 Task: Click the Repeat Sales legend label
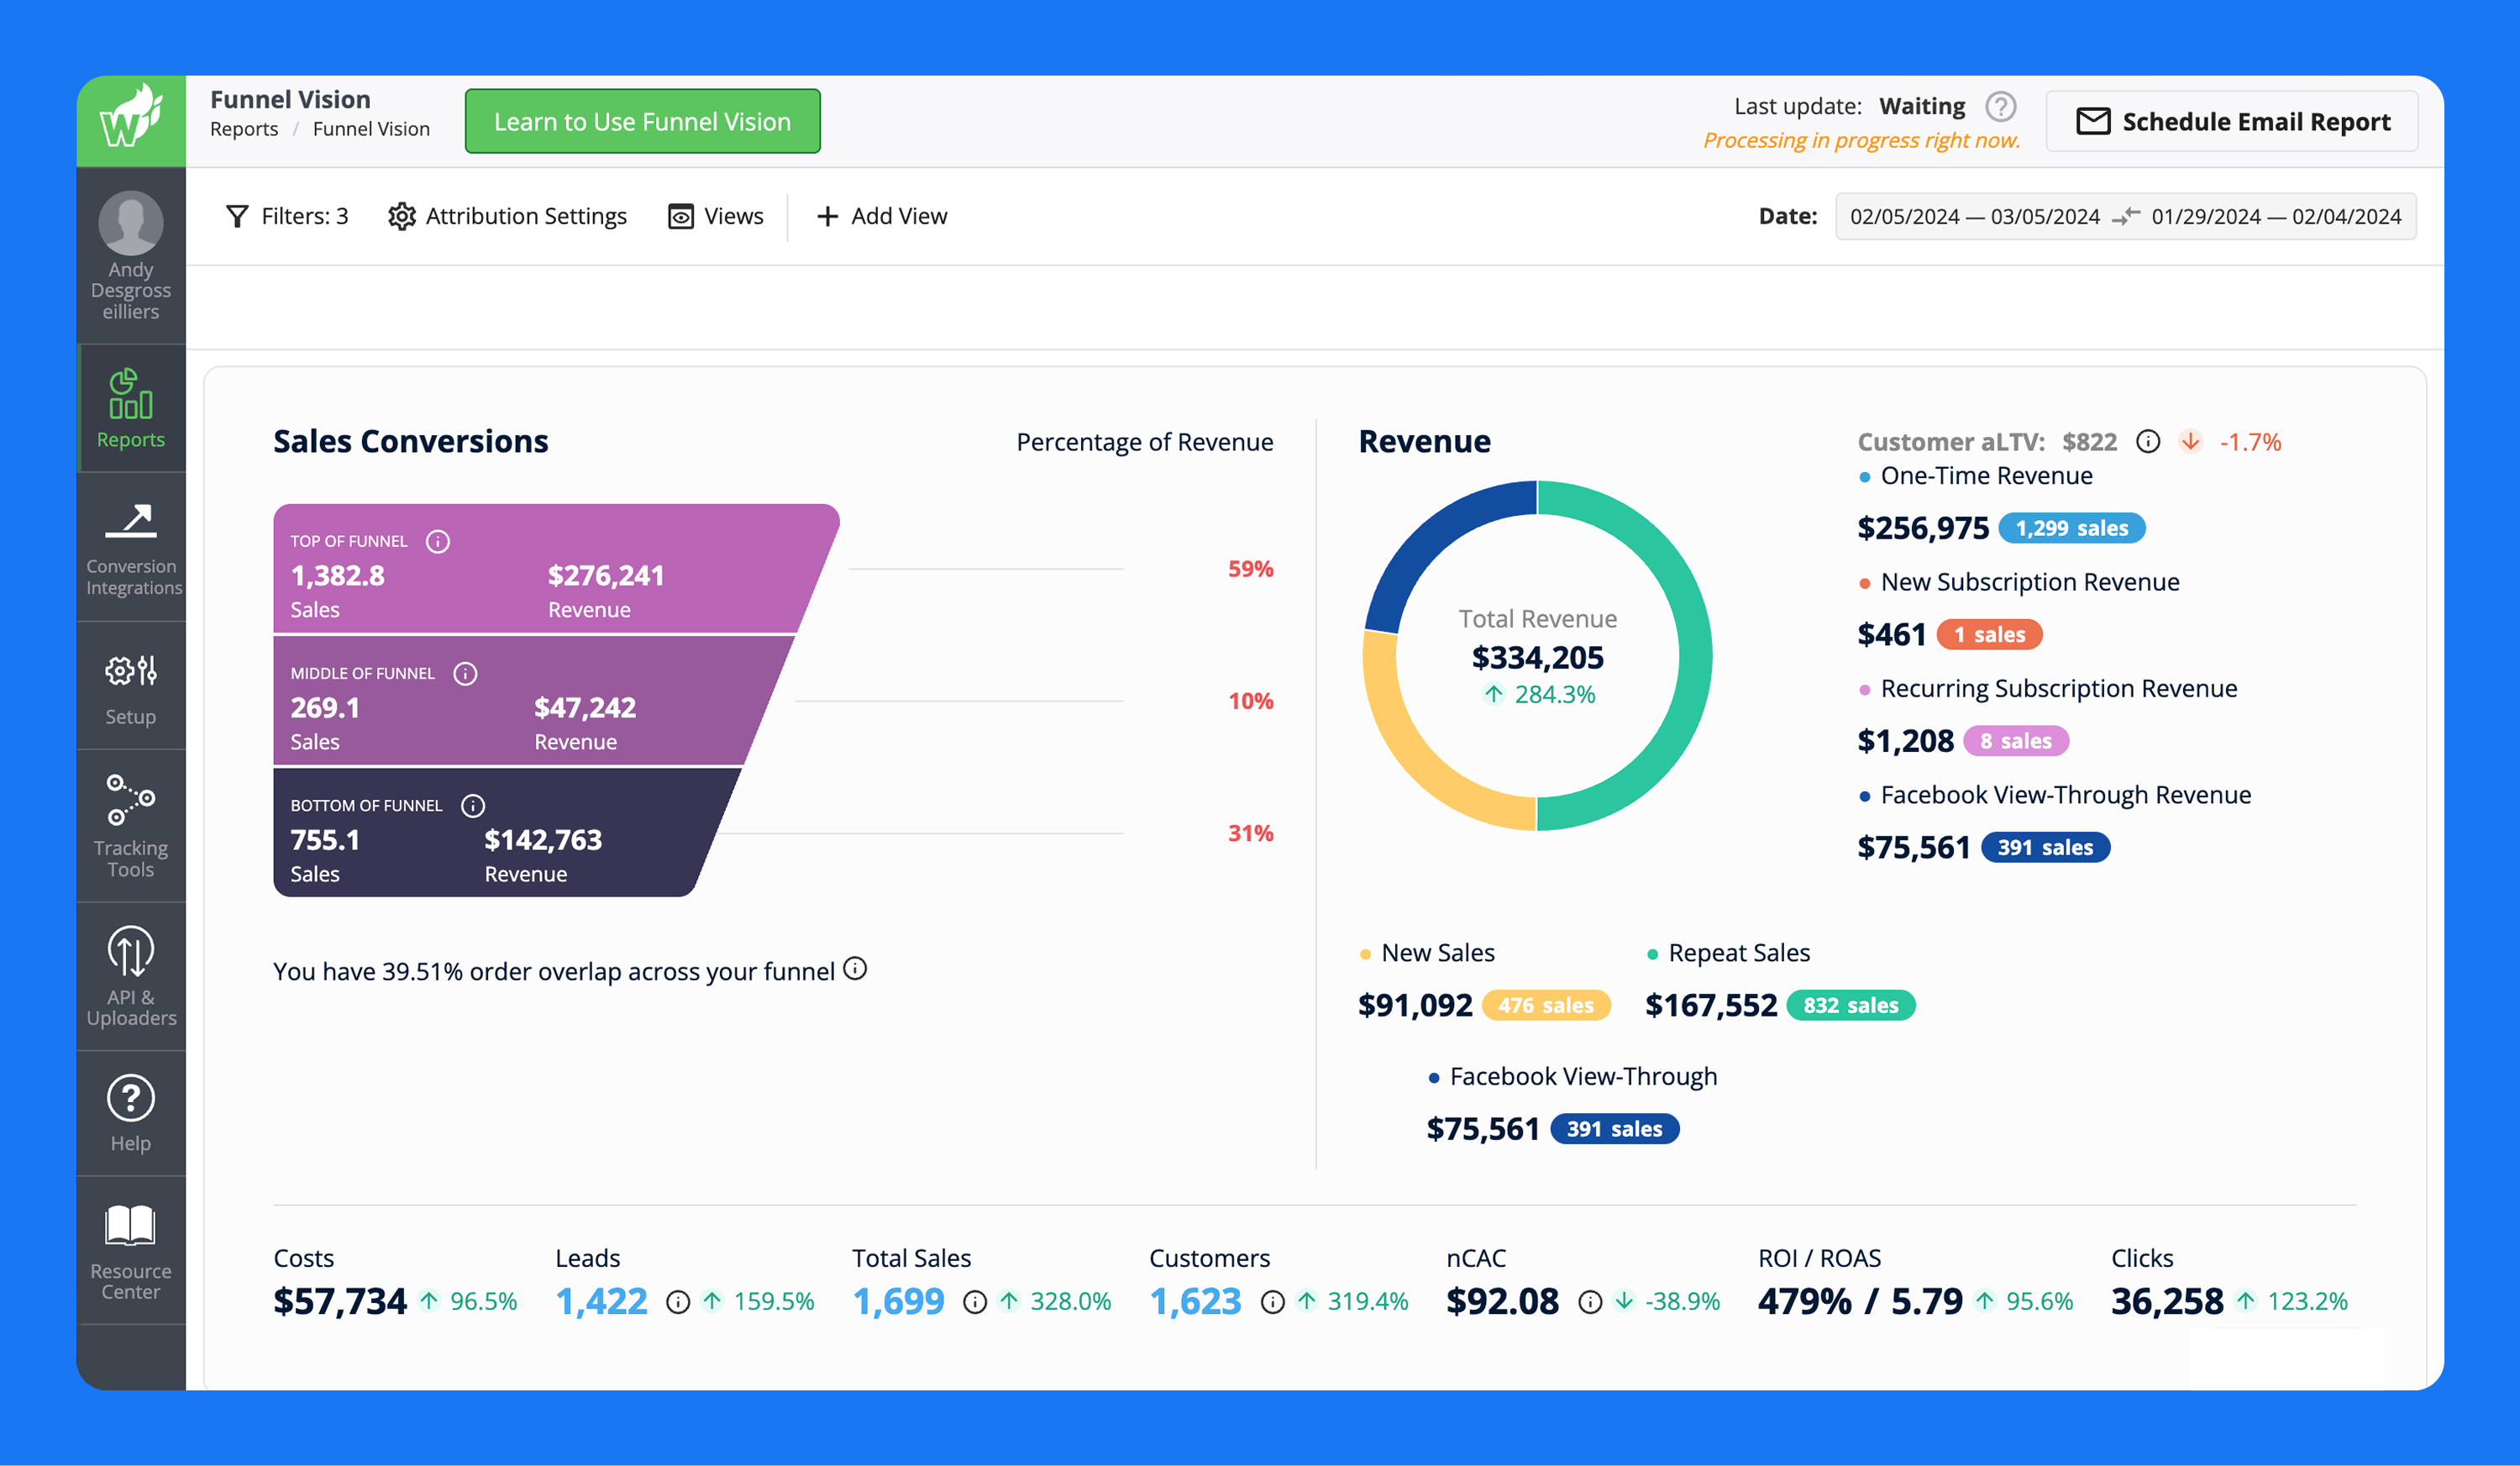tap(1739, 953)
